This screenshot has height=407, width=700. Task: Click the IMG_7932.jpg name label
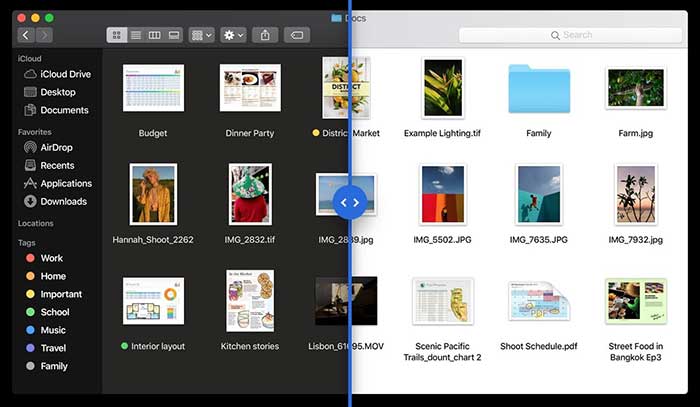click(636, 240)
